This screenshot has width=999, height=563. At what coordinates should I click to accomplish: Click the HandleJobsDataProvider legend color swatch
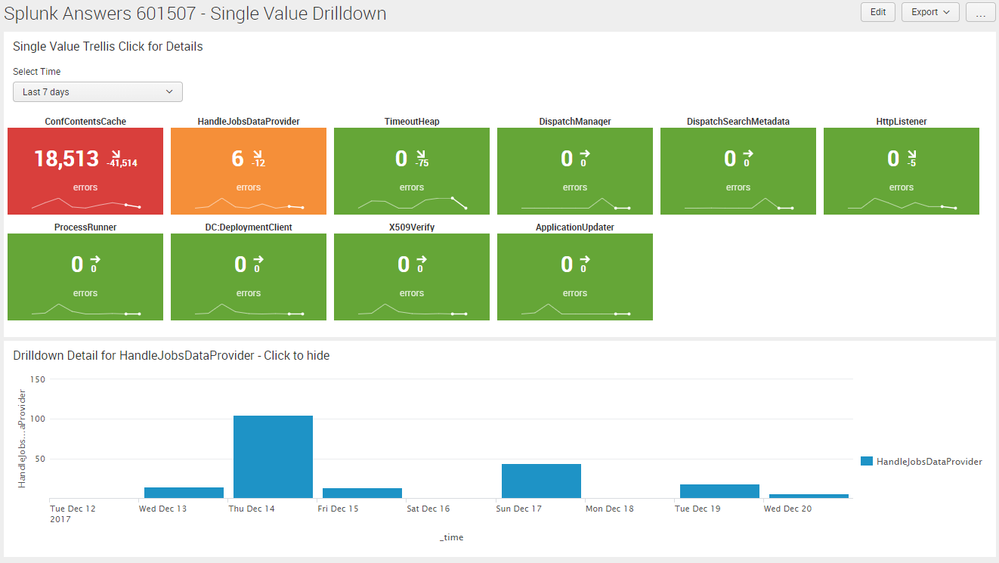click(866, 461)
